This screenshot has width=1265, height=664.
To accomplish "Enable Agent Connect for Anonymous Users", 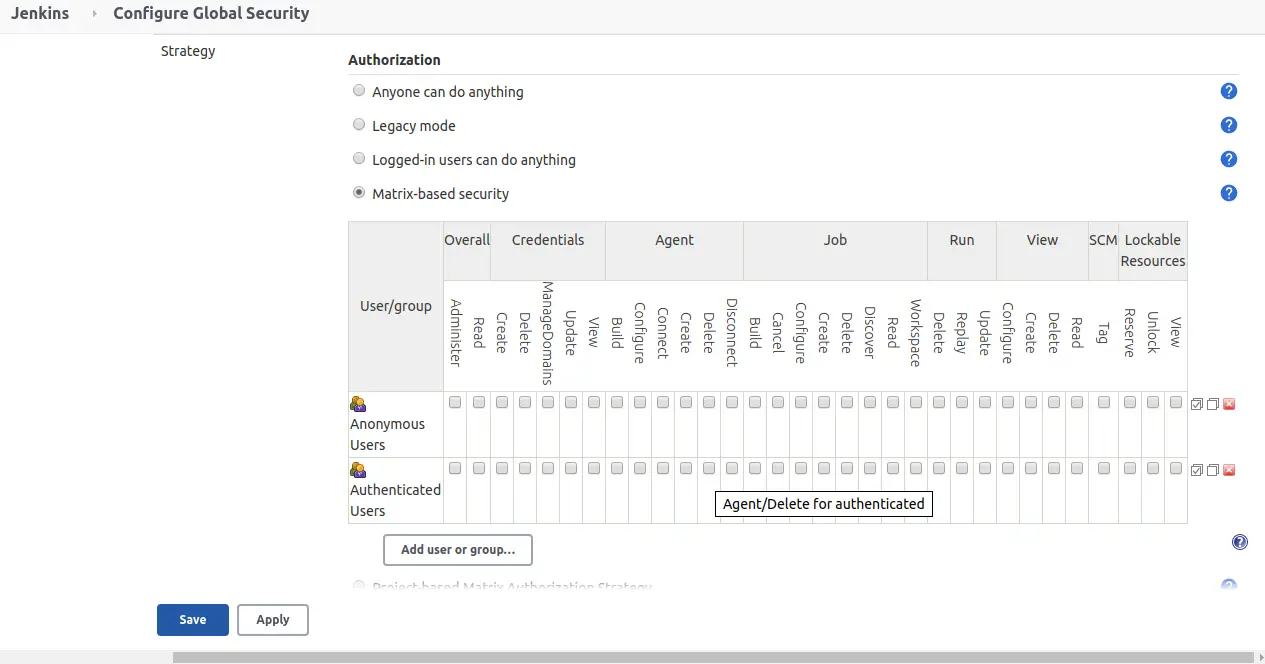I will [663, 402].
